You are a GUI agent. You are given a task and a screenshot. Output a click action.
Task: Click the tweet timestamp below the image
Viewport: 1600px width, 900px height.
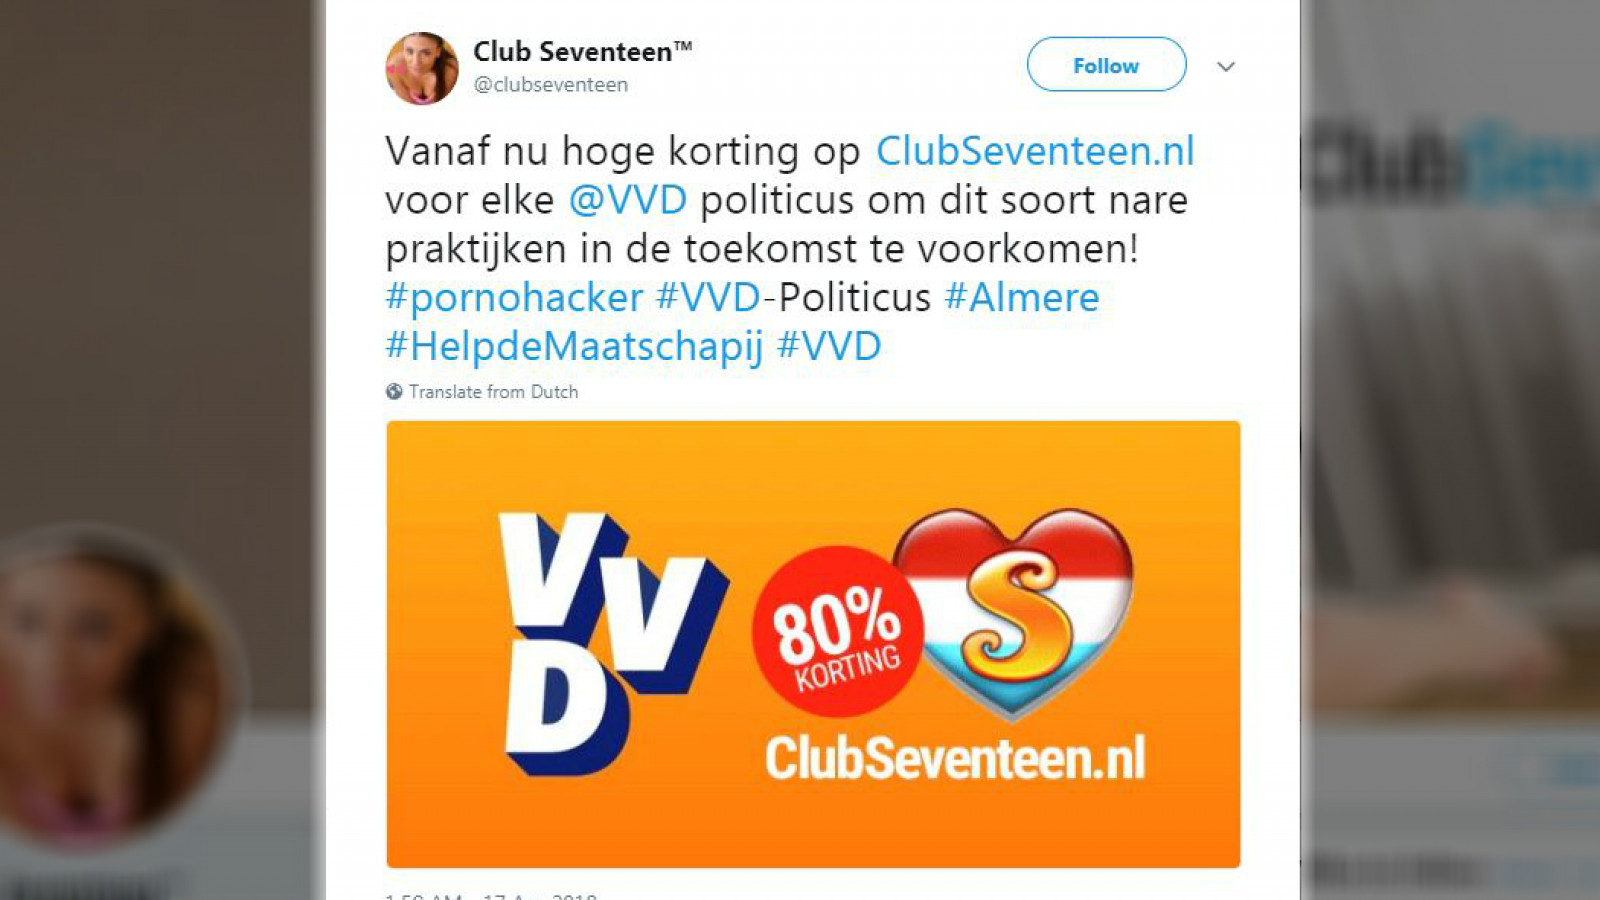(491, 896)
